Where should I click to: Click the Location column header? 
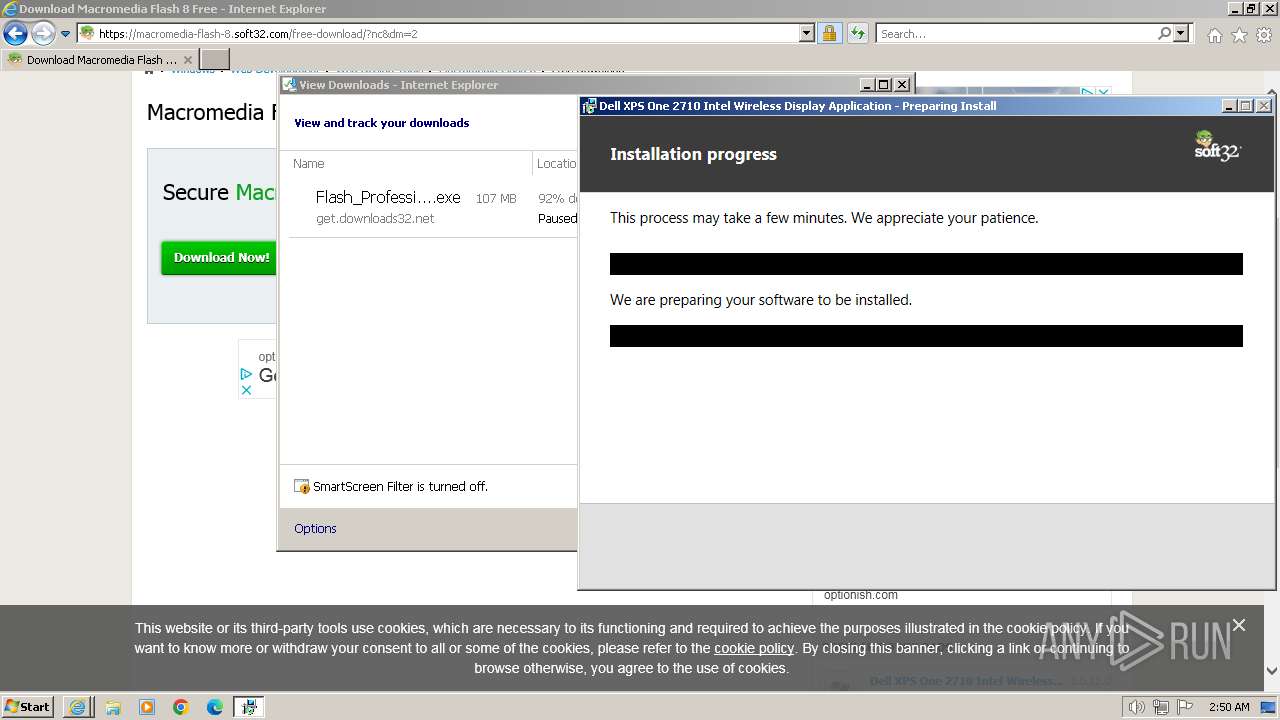point(556,163)
